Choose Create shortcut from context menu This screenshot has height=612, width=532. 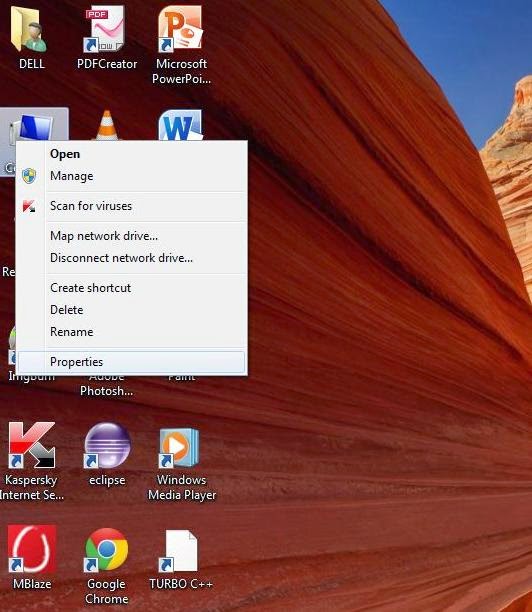tap(131, 288)
